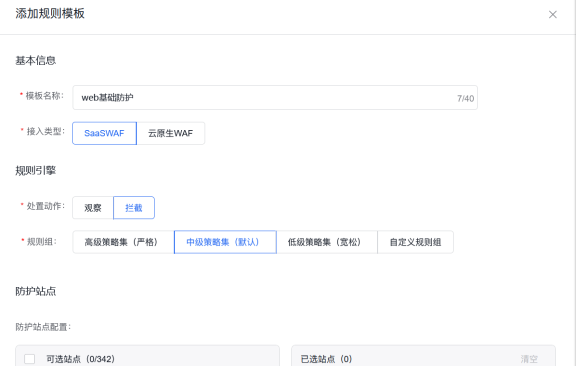Select 中级策略集（默认）rule group

225,242
